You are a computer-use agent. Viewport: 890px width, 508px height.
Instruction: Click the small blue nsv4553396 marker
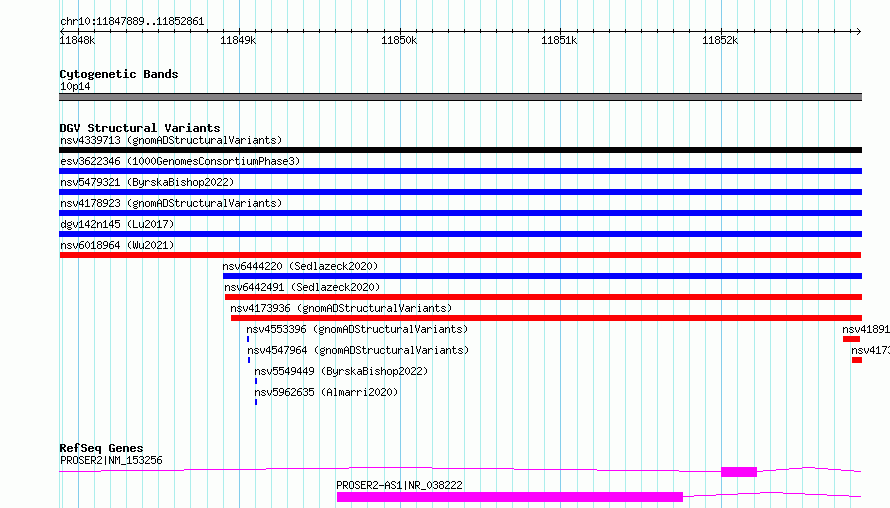(x=248, y=339)
